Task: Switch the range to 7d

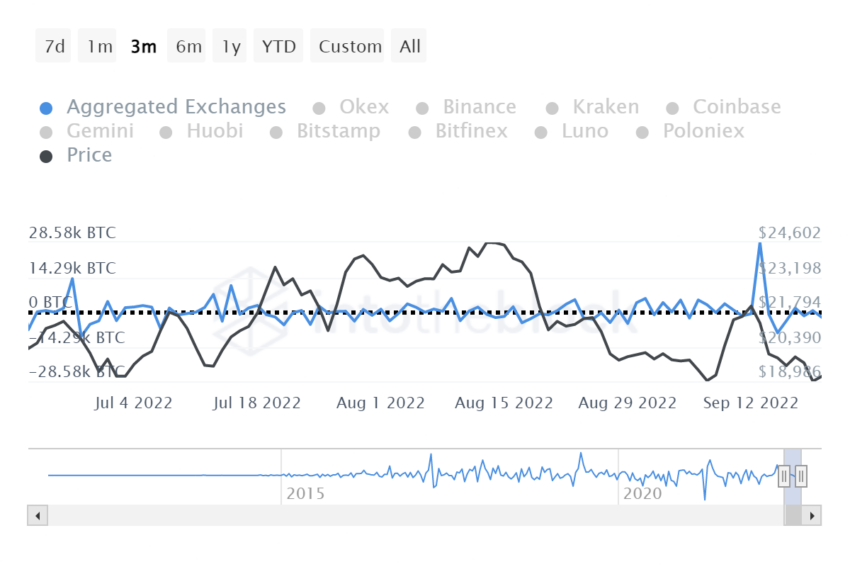Action: click(55, 46)
